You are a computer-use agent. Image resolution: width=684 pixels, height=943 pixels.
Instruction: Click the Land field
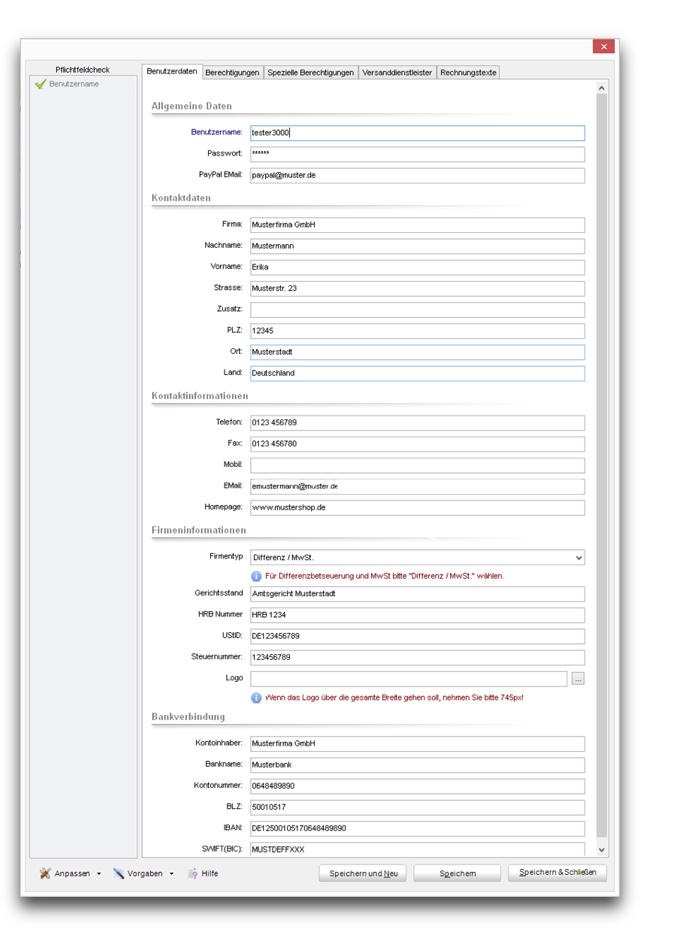[417, 373]
